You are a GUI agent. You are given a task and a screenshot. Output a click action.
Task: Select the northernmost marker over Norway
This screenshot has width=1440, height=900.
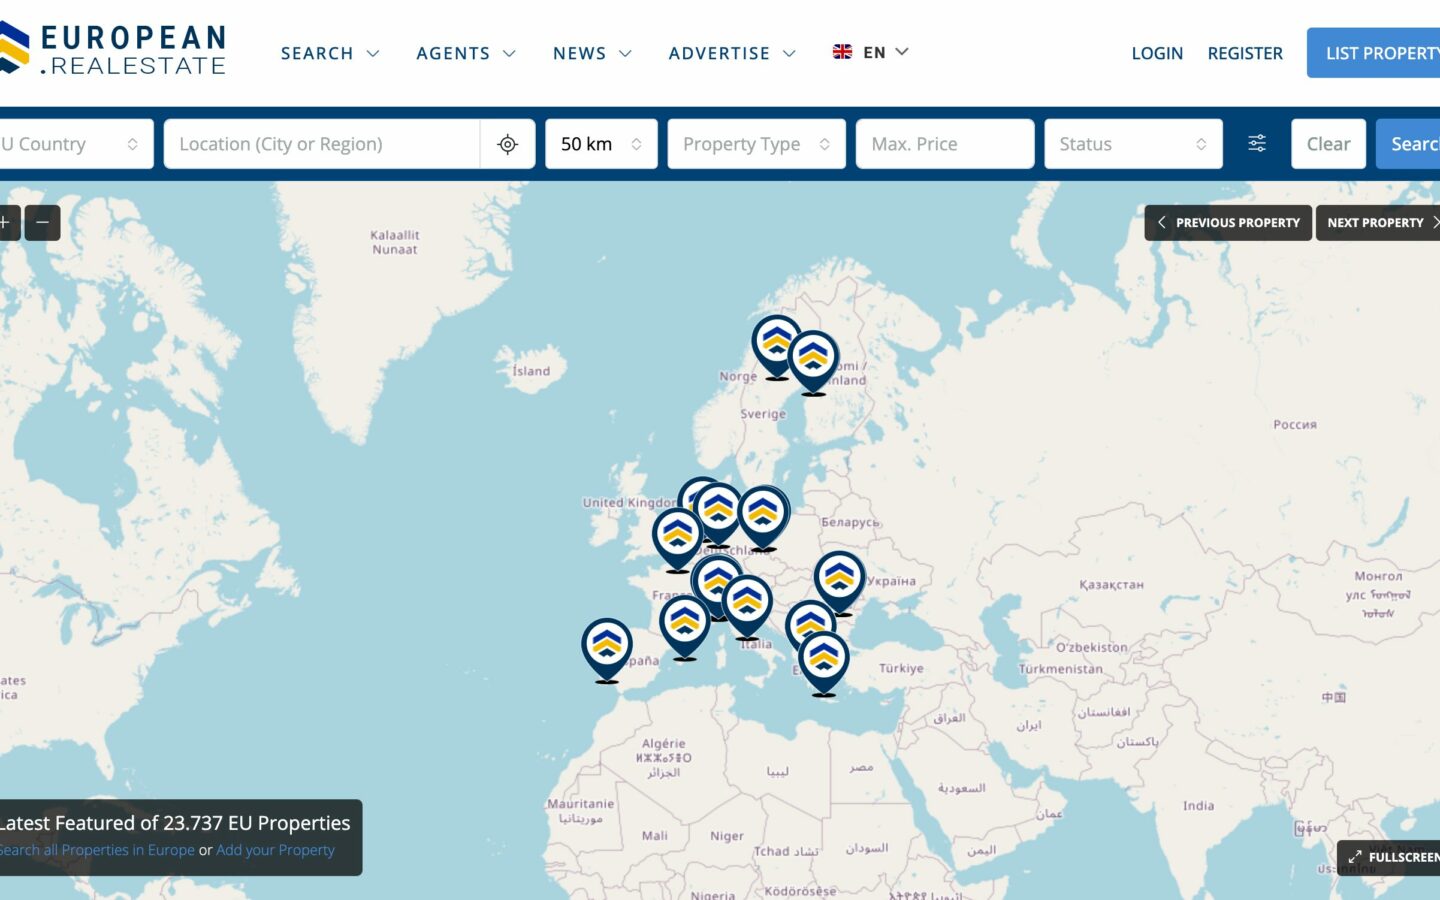776,343
